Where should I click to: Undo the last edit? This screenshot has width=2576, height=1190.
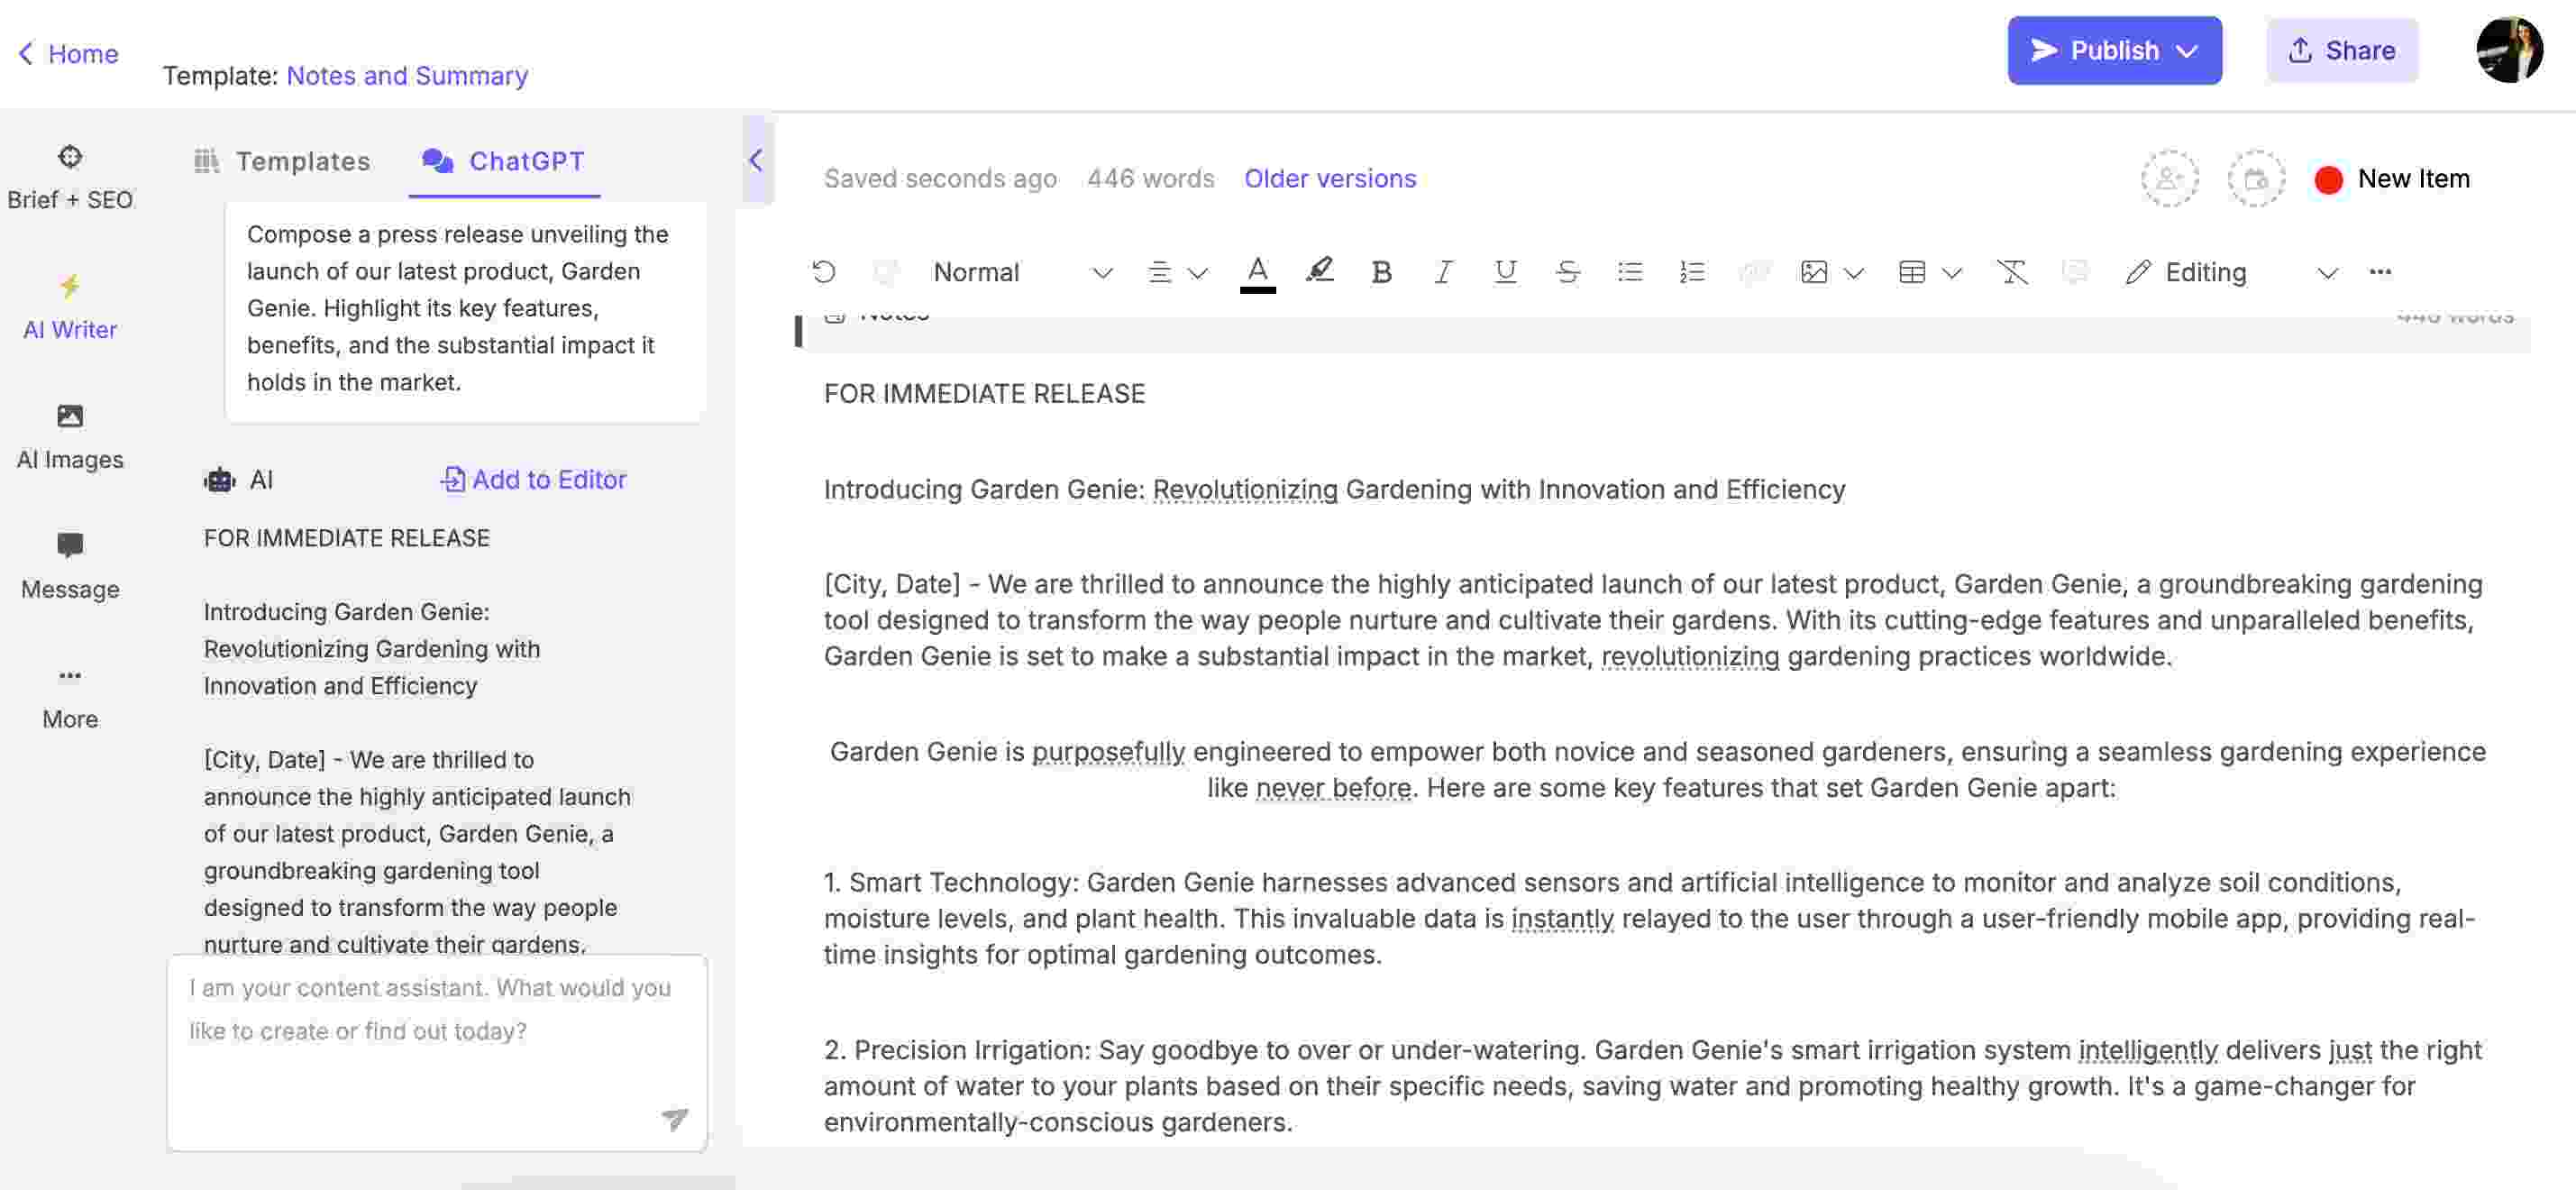click(824, 272)
